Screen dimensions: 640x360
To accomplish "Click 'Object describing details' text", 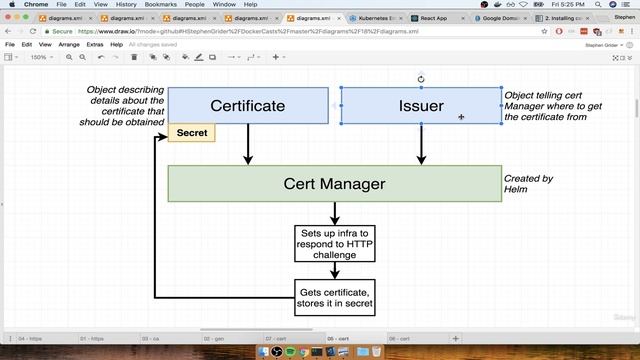I will coord(122,106).
